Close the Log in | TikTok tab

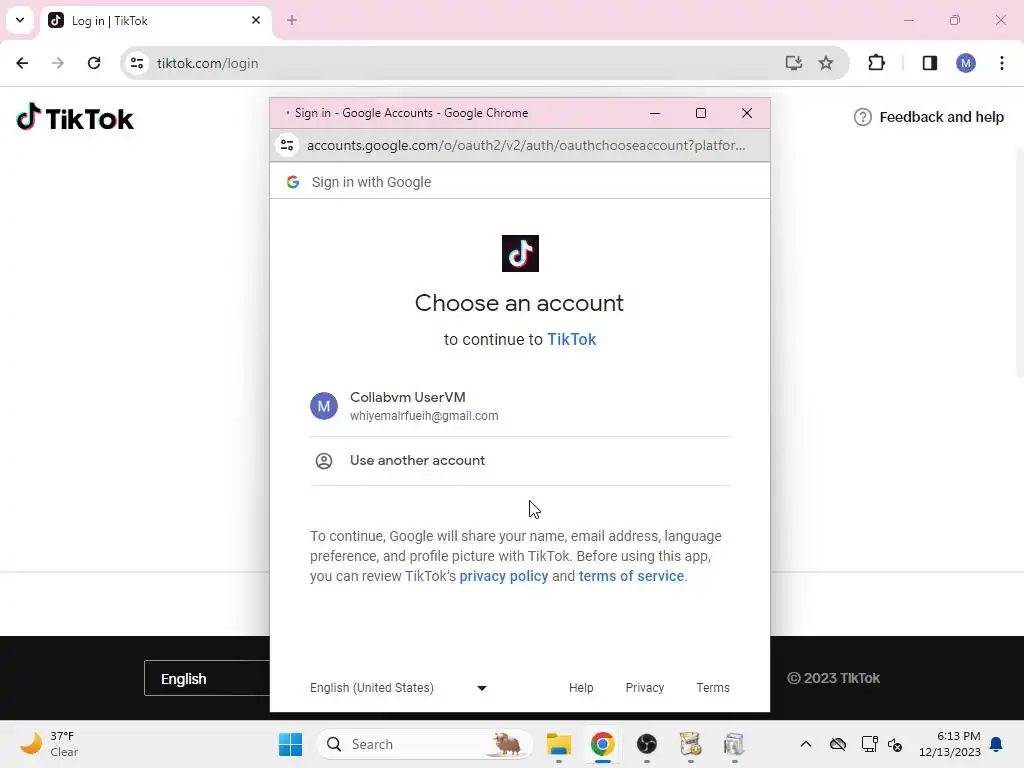[x=256, y=20]
